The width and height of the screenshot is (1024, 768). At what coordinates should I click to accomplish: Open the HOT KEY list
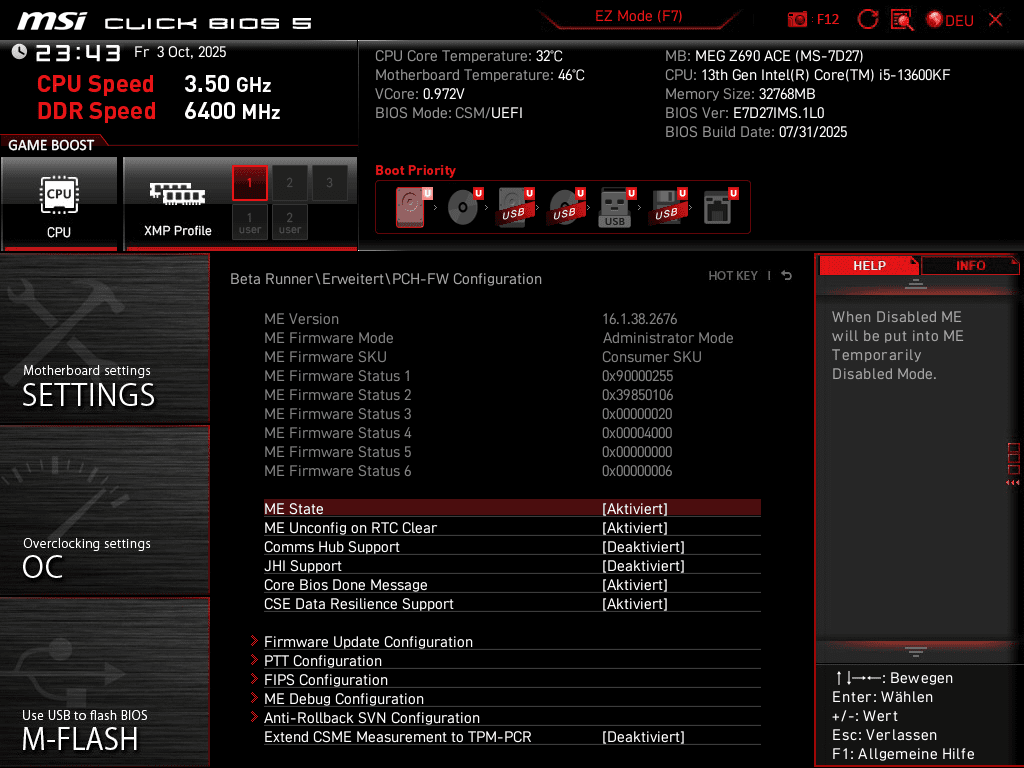click(x=733, y=276)
